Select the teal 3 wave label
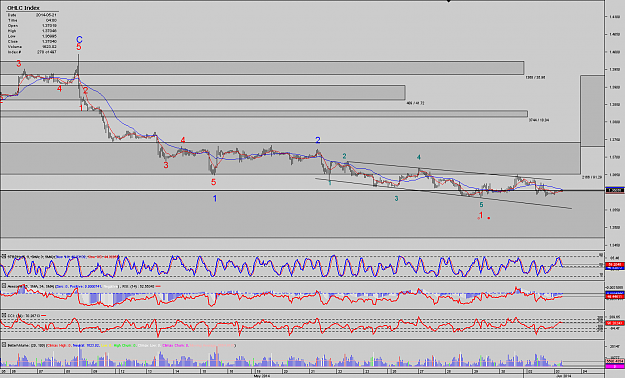The width and height of the screenshot is (625, 378). (396, 198)
